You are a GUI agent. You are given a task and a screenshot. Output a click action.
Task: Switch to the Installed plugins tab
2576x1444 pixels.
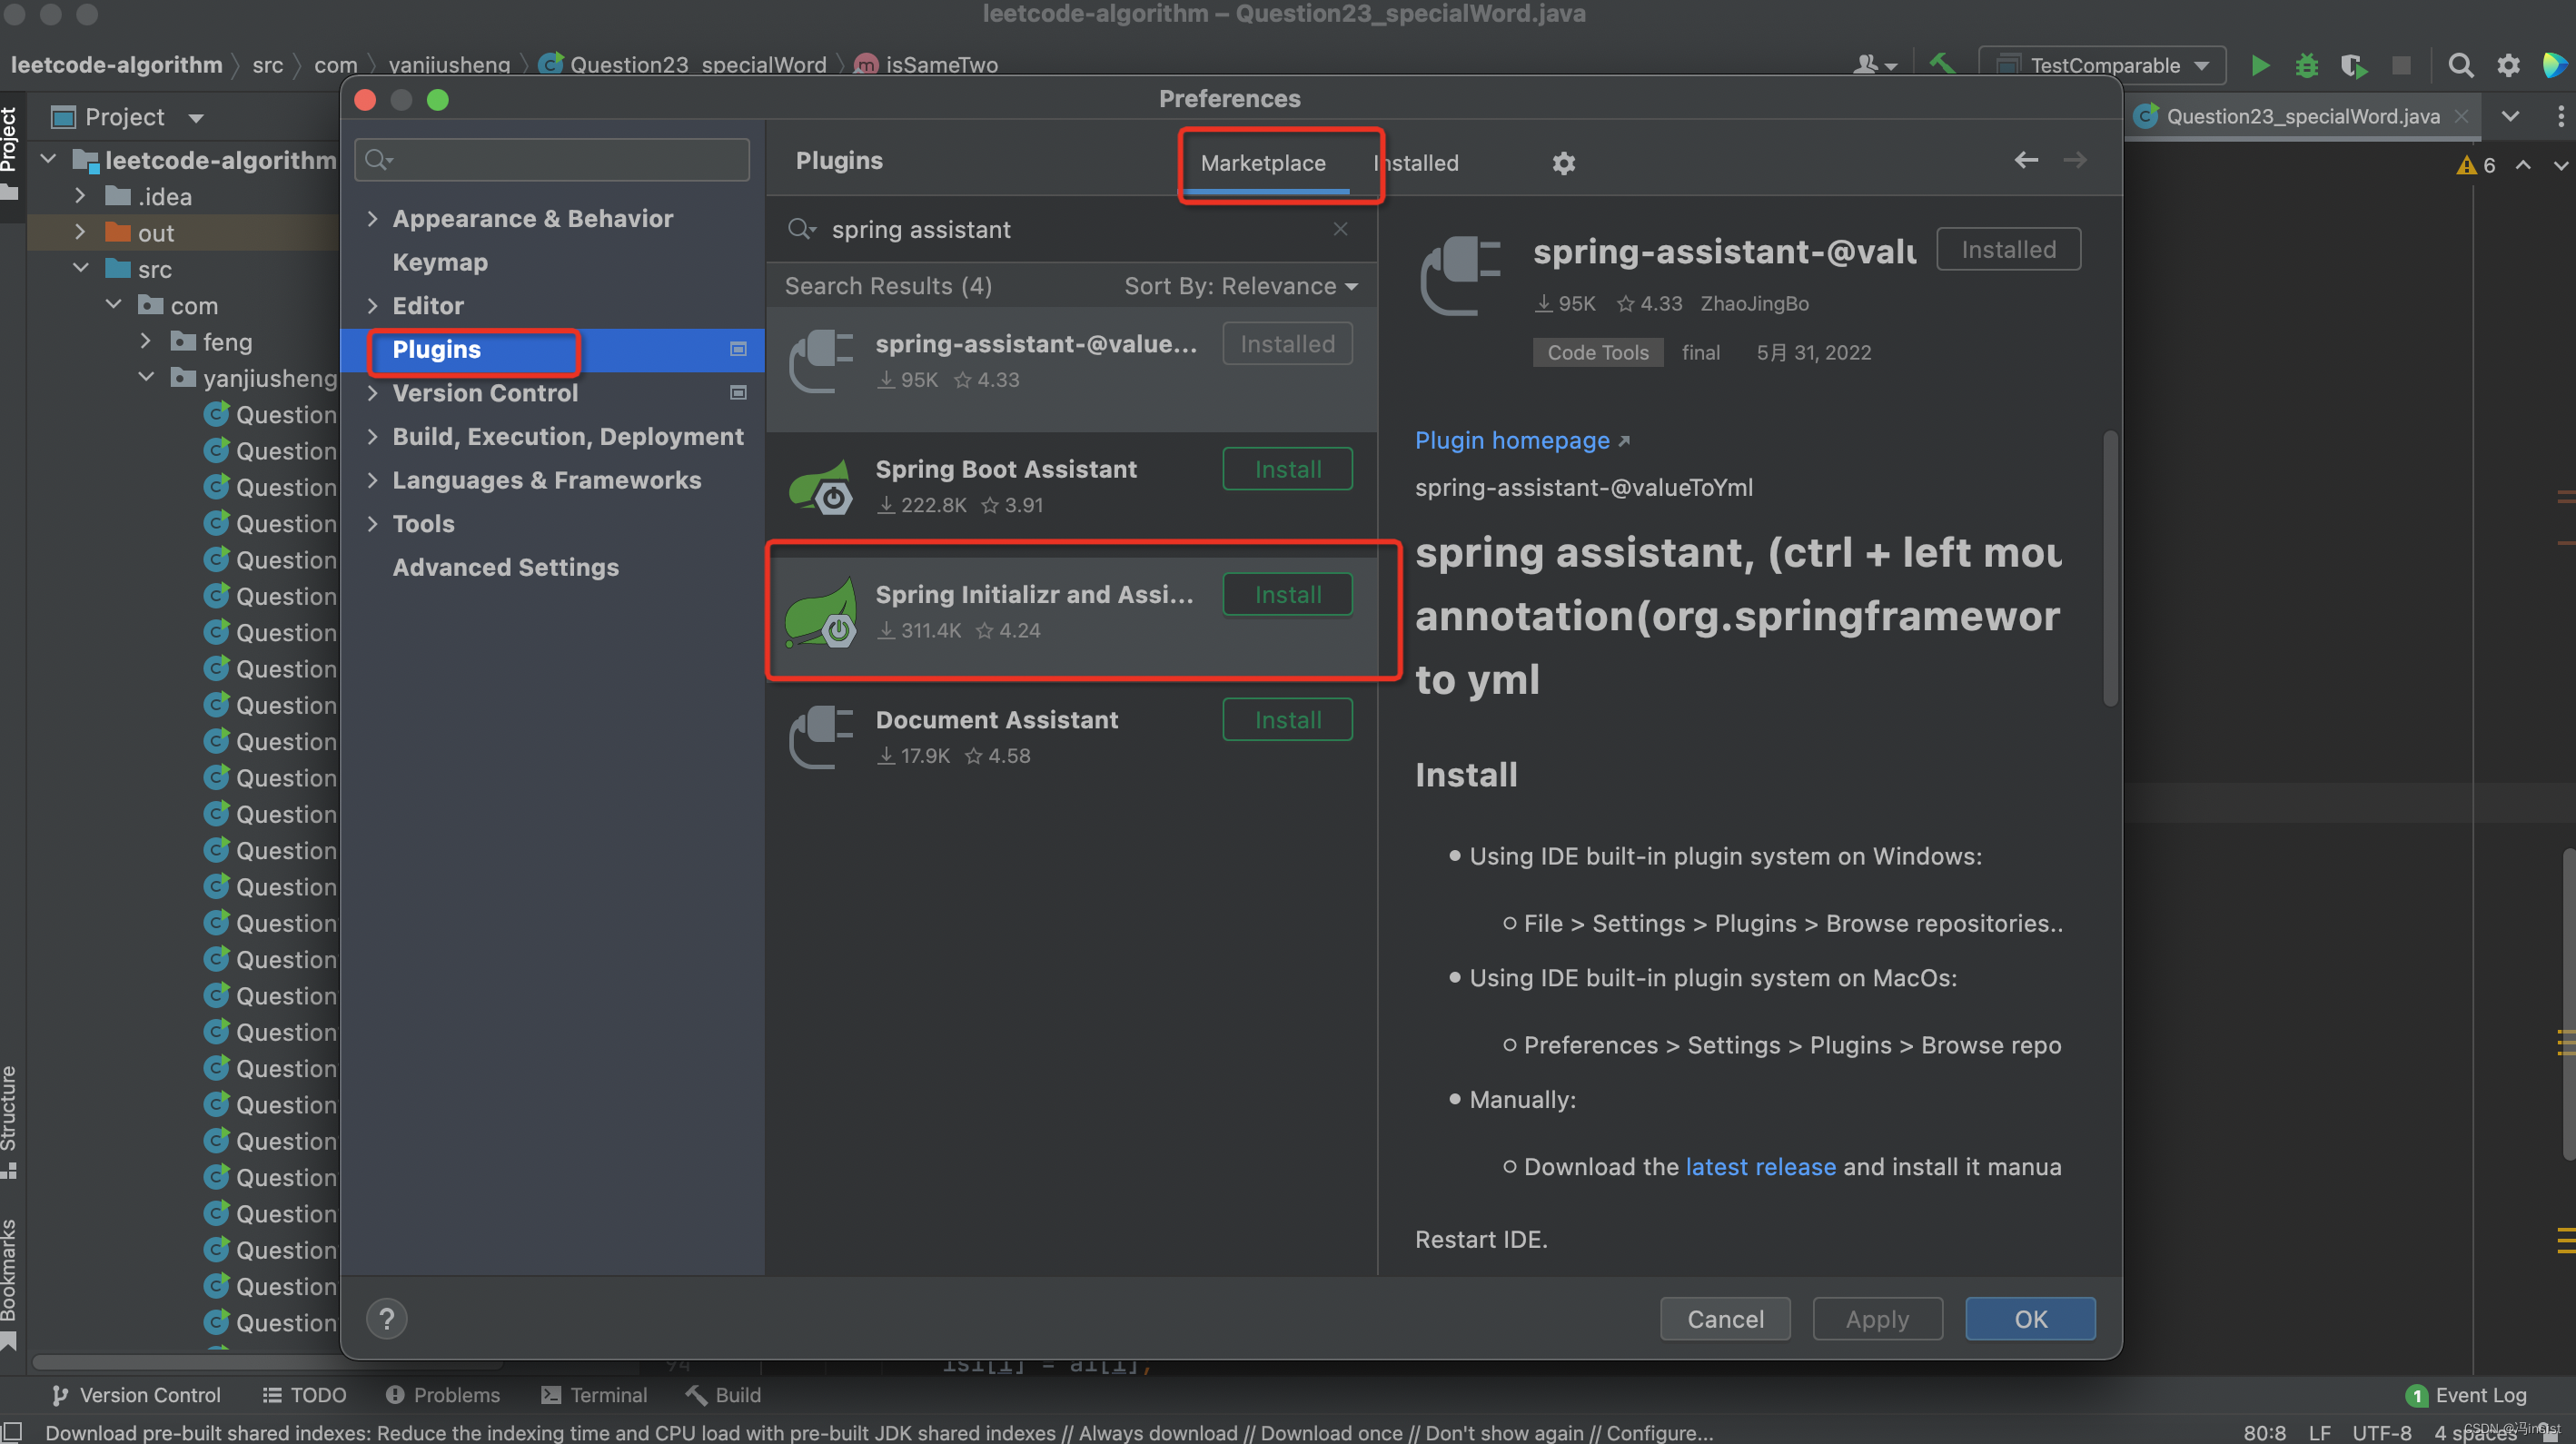(x=1420, y=163)
